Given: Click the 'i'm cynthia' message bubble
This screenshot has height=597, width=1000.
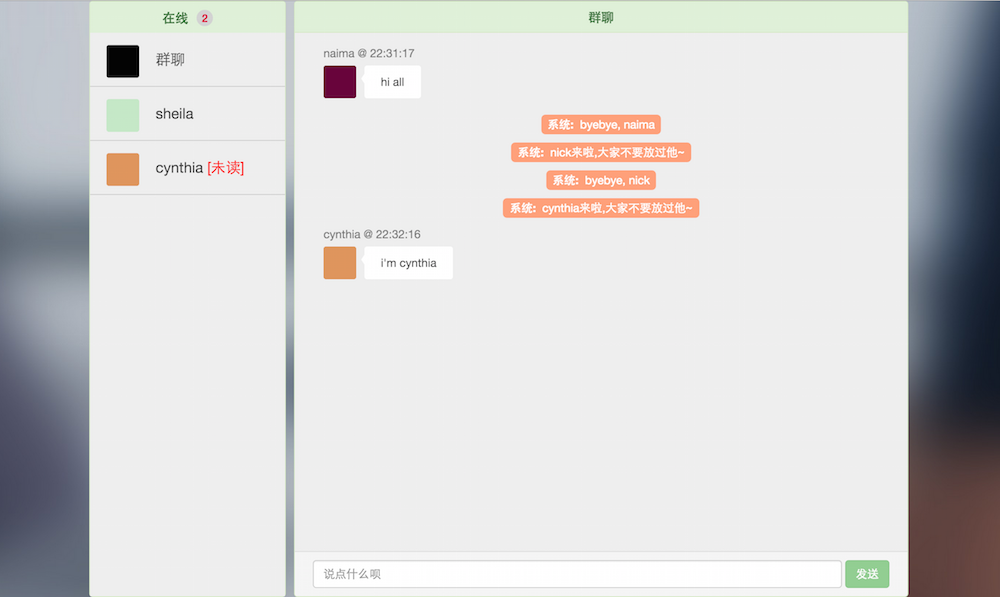Looking at the screenshot, I should [x=408, y=263].
